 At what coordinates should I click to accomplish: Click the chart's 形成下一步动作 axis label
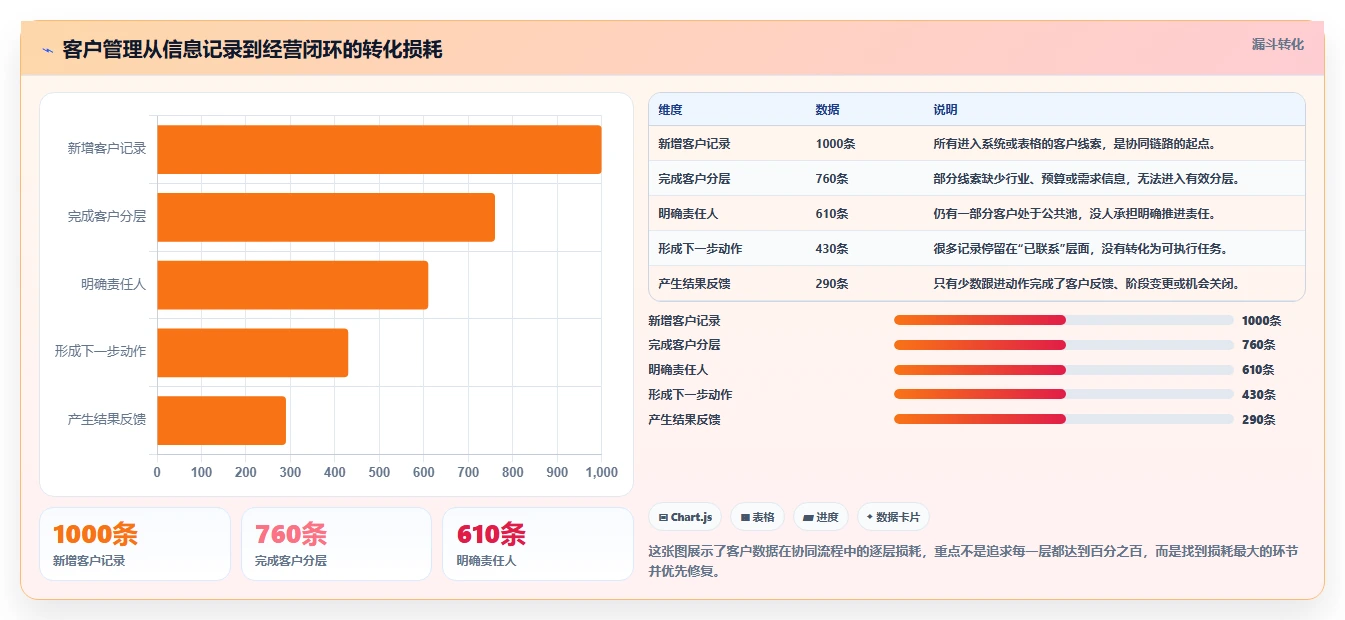pos(100,352)
